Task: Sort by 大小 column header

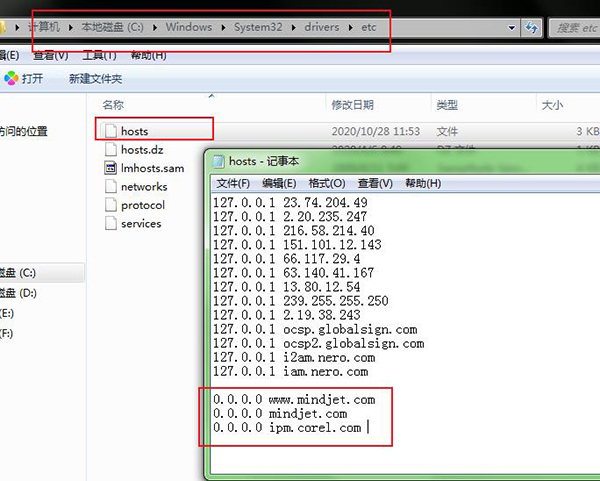Action: point(552,105)
